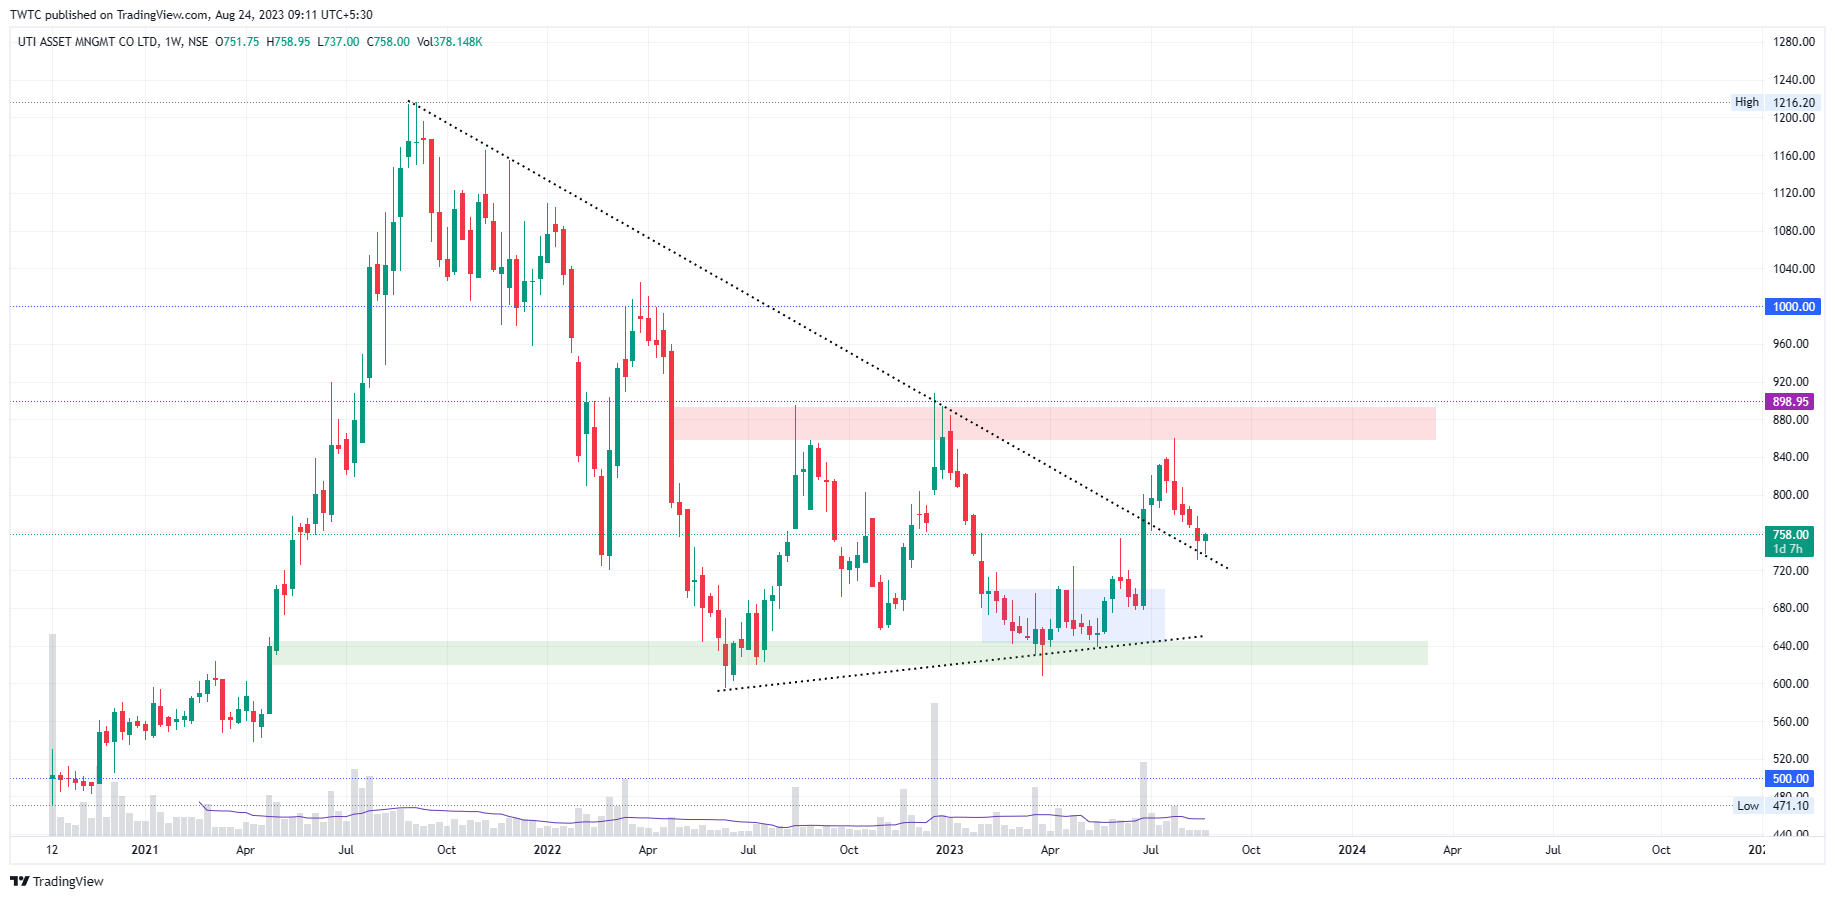Click the 640.00 price axis label
The width and height of the screenshot is (1835, 899).
click(x=1791, y=646)
